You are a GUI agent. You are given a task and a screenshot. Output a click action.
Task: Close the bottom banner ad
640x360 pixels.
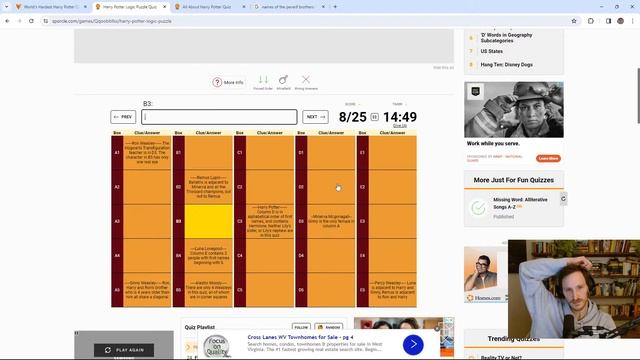click(x=437, y=329)
